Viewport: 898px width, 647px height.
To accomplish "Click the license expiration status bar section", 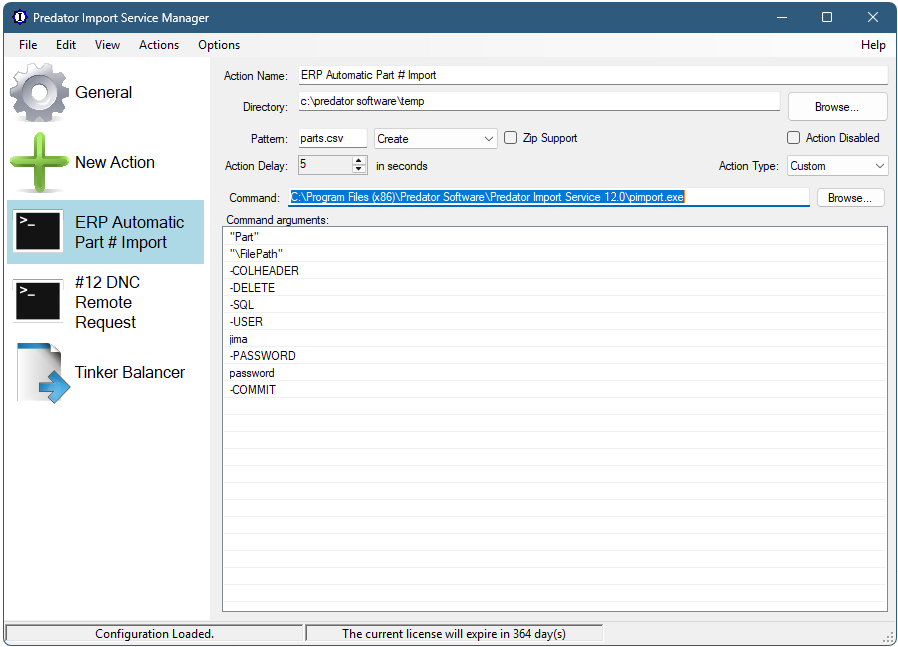I will (457, 633).
